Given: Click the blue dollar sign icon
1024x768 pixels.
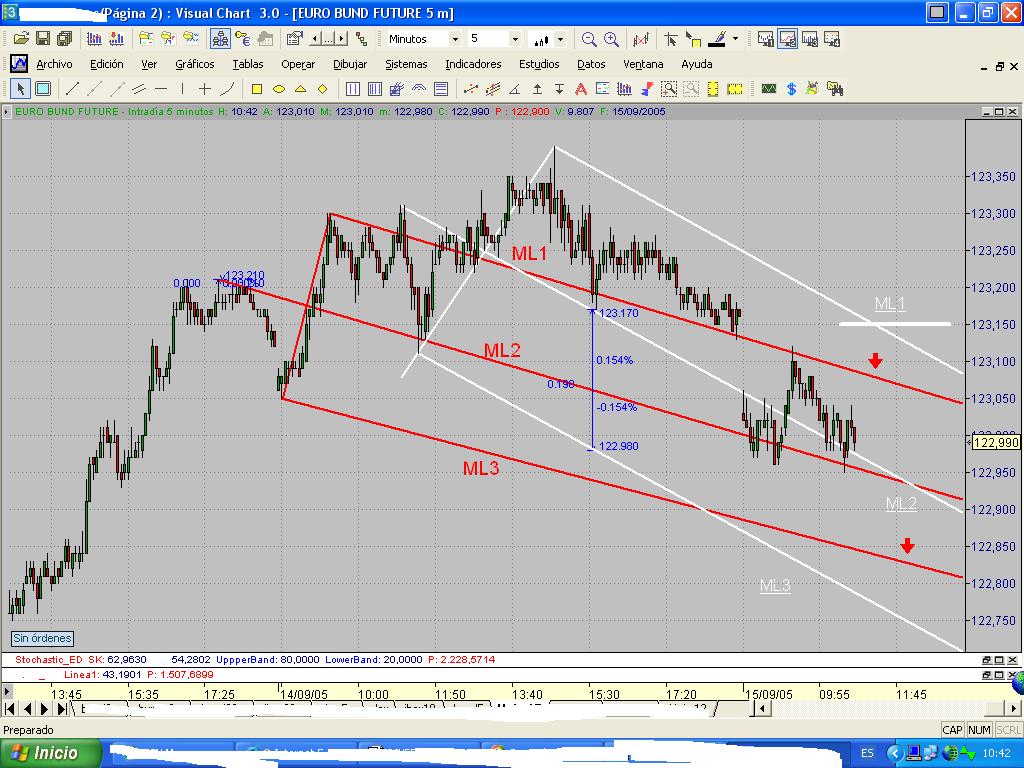Looking at the screenshot, I should [x=792, y=88].
